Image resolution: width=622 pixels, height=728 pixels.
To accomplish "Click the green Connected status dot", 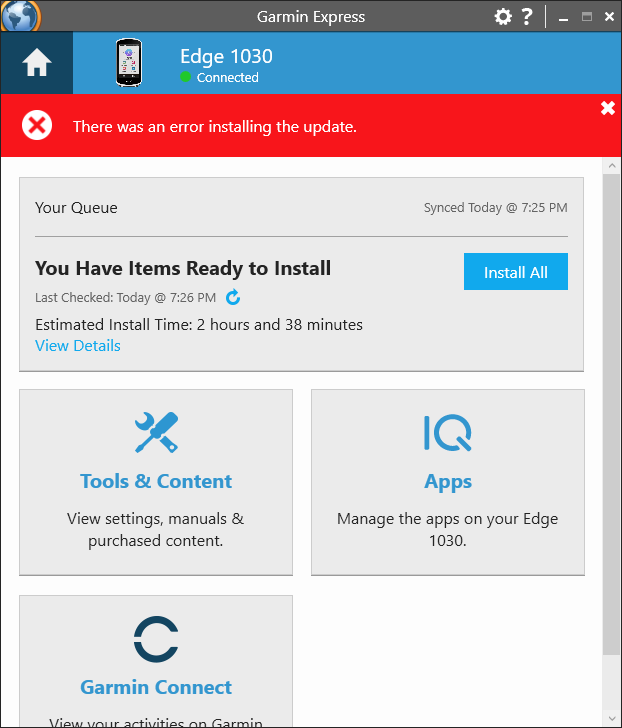I will (185, 77).
